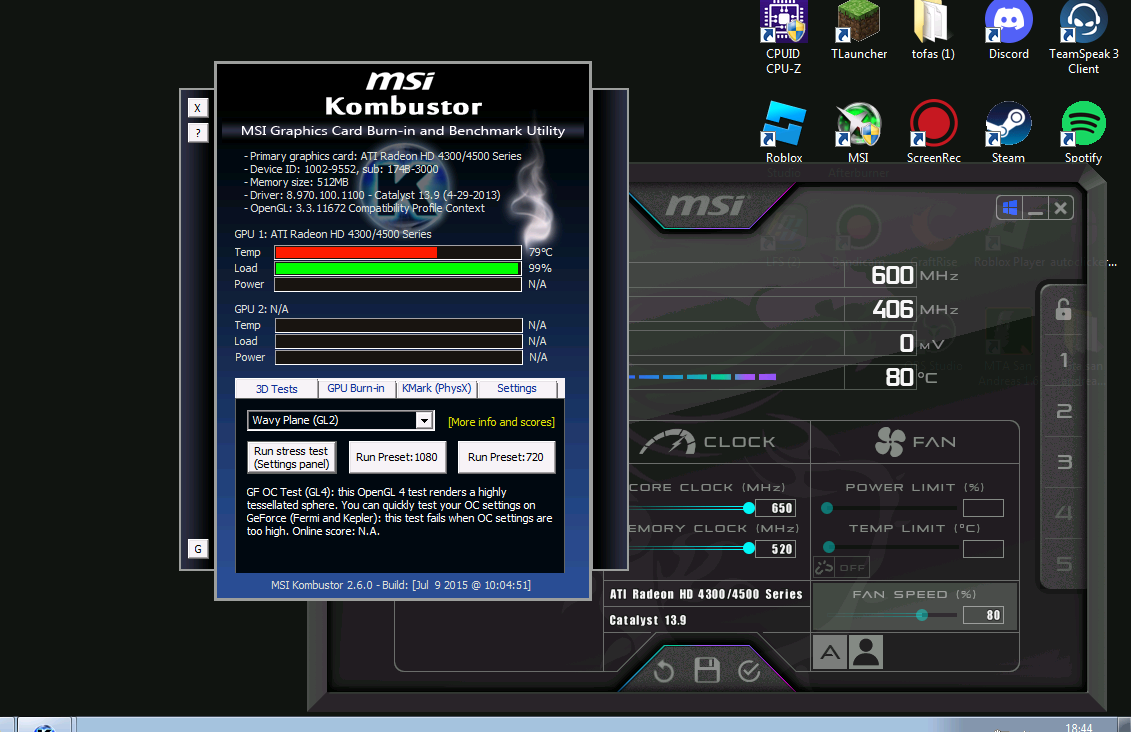Switch to the GPU Burn-in tab
The image size is (1131, 732).
point(356,388)
